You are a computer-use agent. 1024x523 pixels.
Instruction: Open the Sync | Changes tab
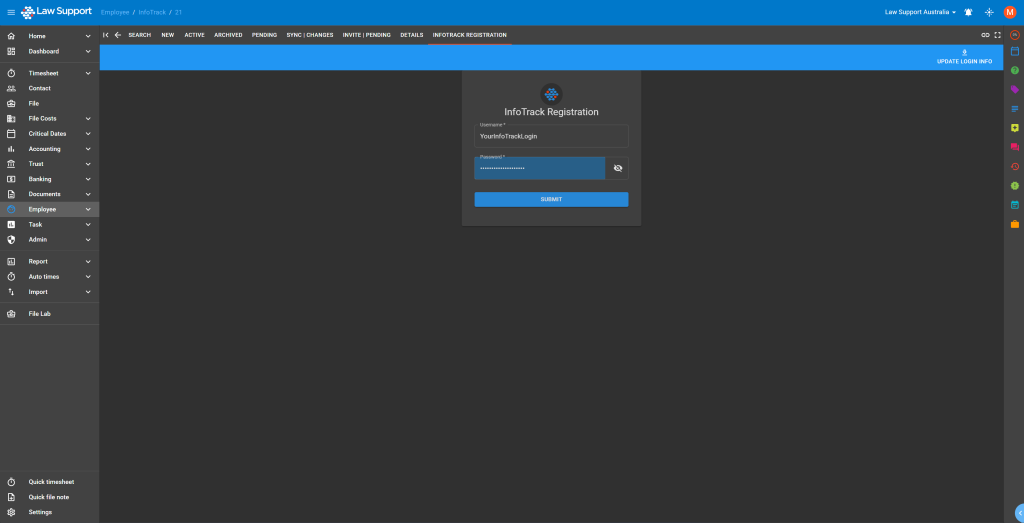click(x=310, y=35)
